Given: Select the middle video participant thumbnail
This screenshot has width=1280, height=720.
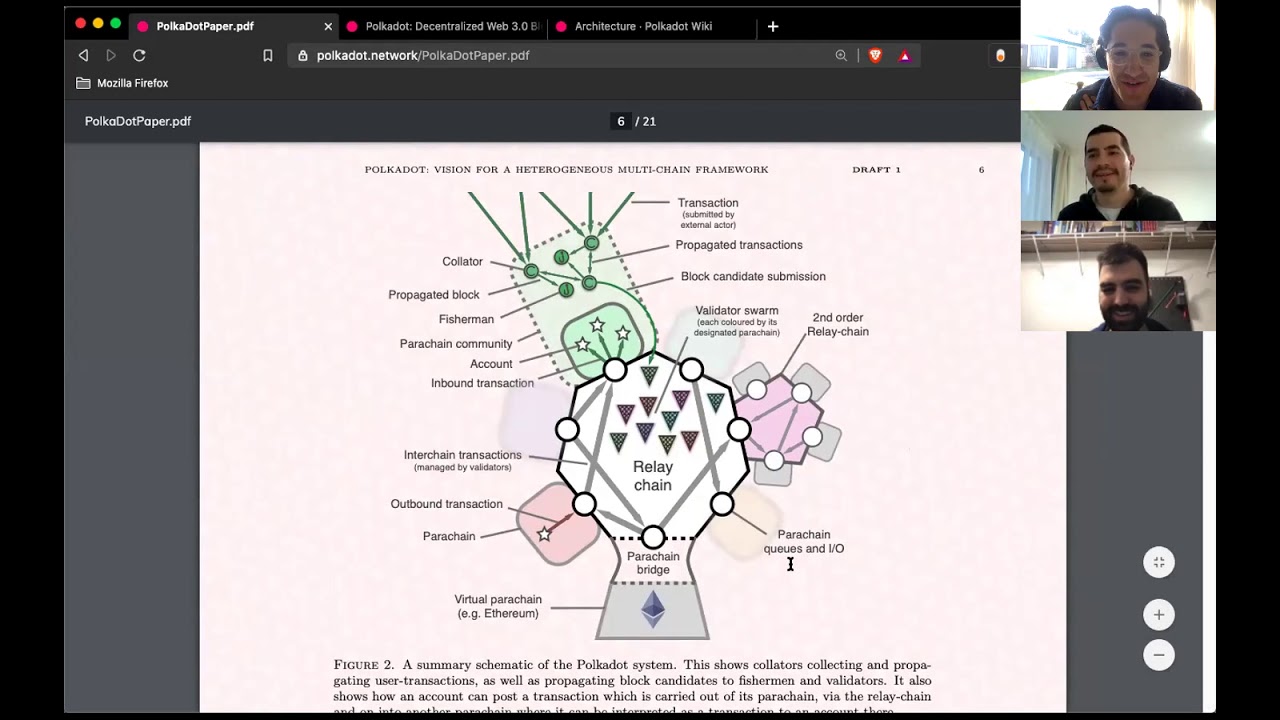Looking at the screenshot, I should pyautogui.click(x=1118, y=165).
